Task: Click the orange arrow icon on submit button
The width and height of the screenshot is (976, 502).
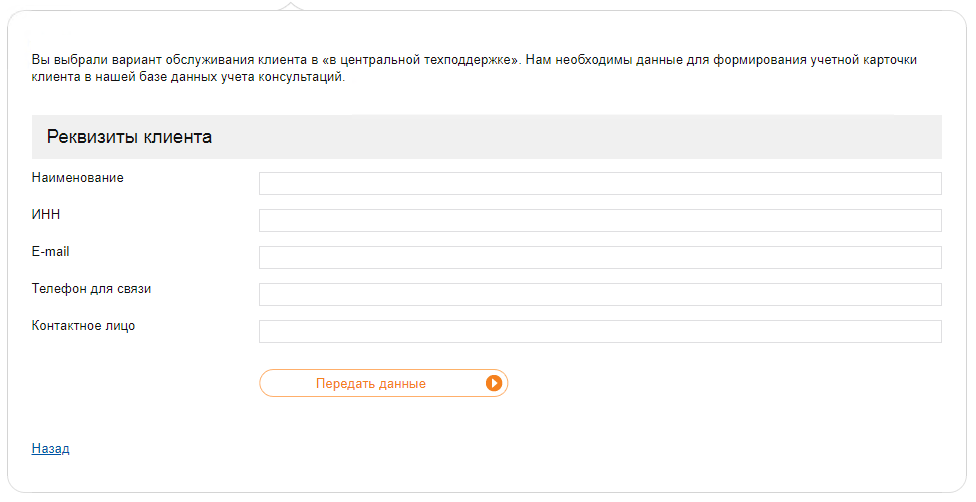Action: [x=494, y=383]
